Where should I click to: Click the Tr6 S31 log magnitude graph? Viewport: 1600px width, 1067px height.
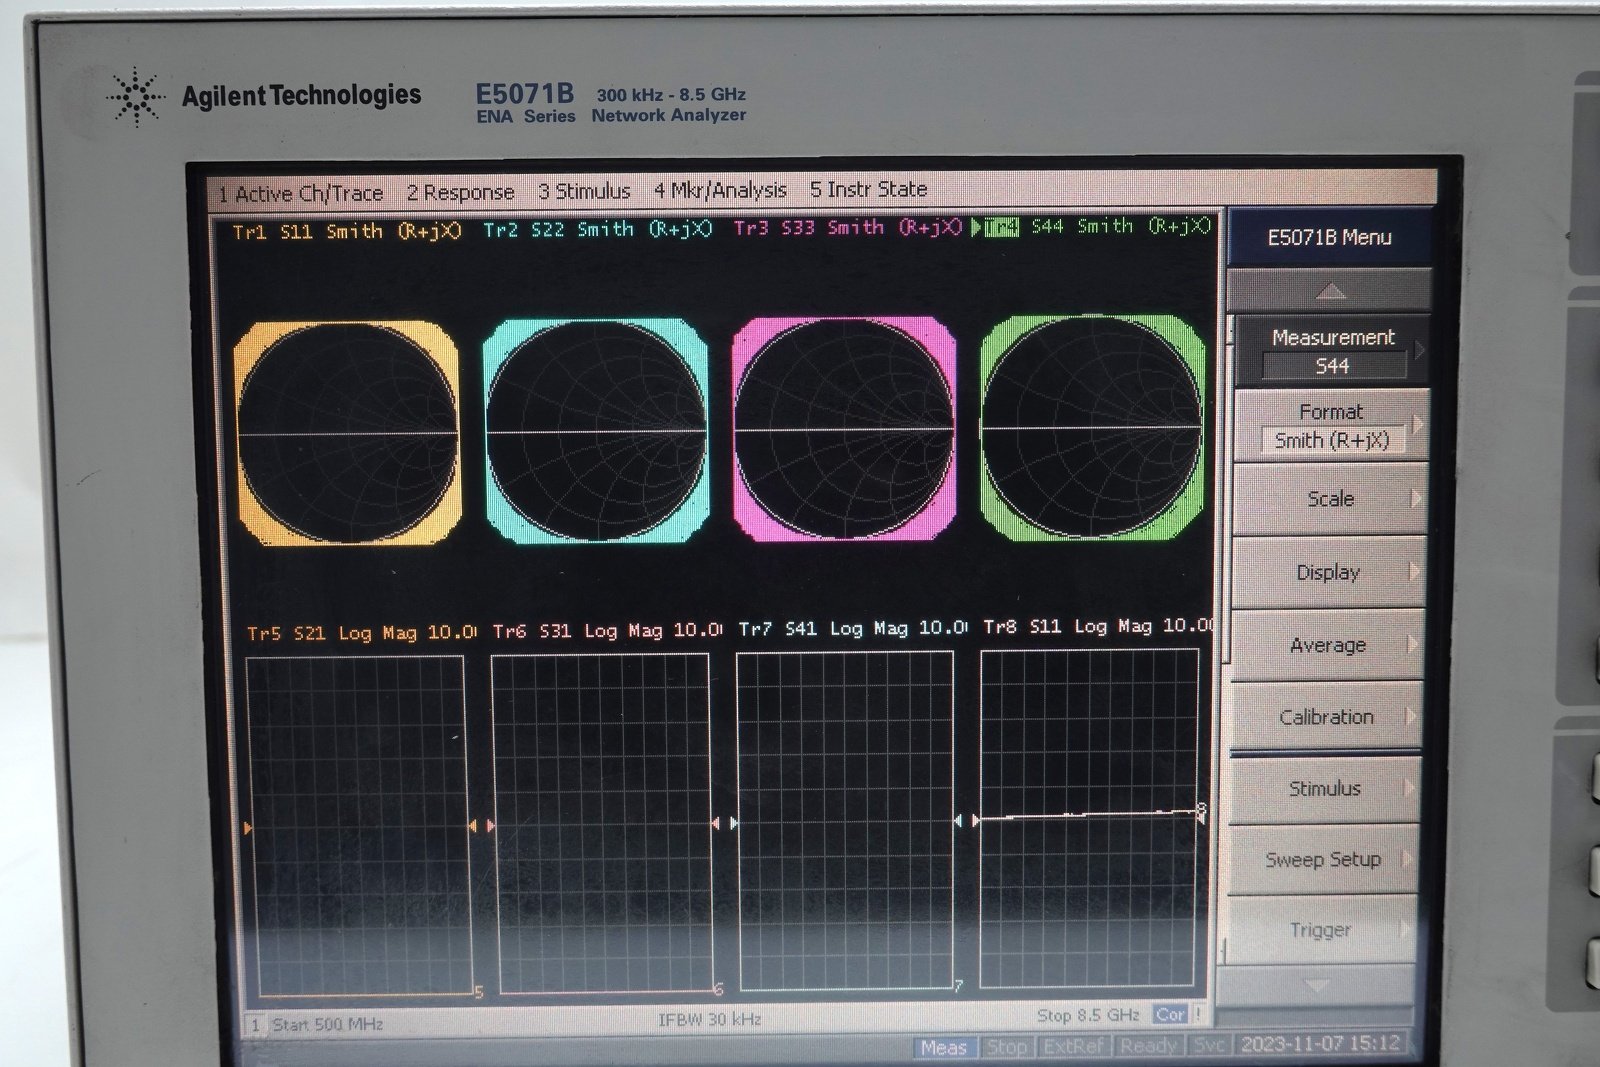click(601, 823)
